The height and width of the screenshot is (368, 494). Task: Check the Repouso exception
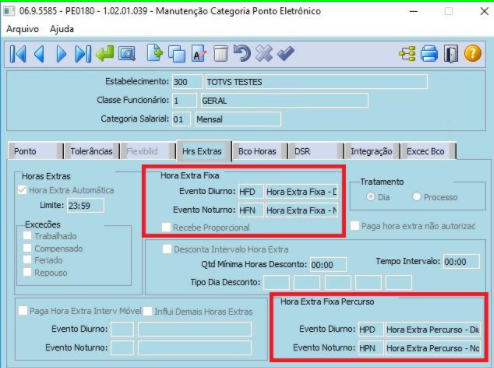[x=27, y=272]
